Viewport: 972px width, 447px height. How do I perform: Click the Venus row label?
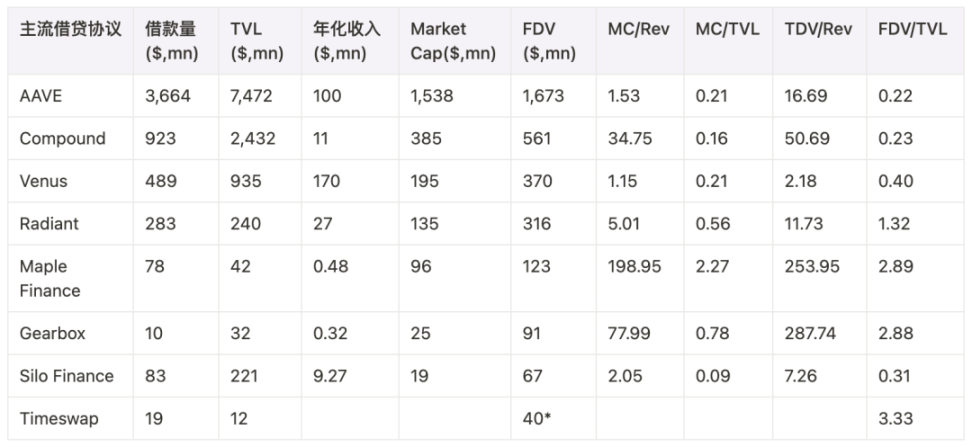coord(43,181)
